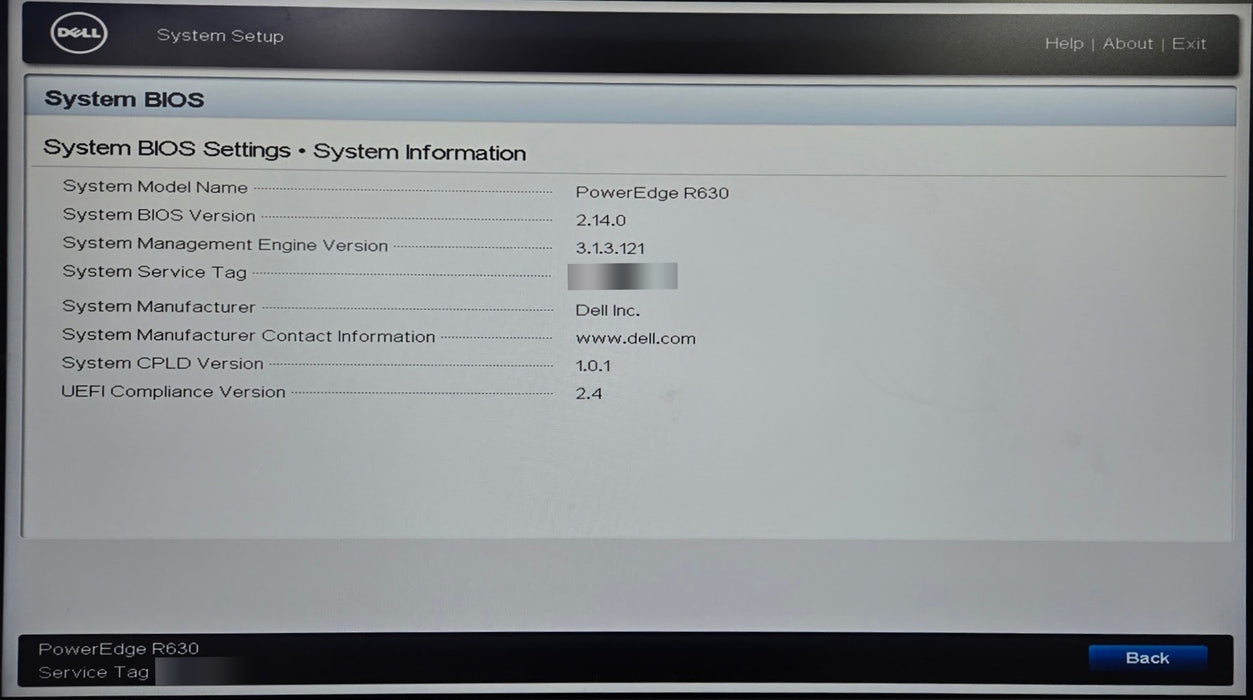The height and width of the screenshot is (700, 1253).
Task: Click the System Information breadcrumb heading
Action: 419,152
